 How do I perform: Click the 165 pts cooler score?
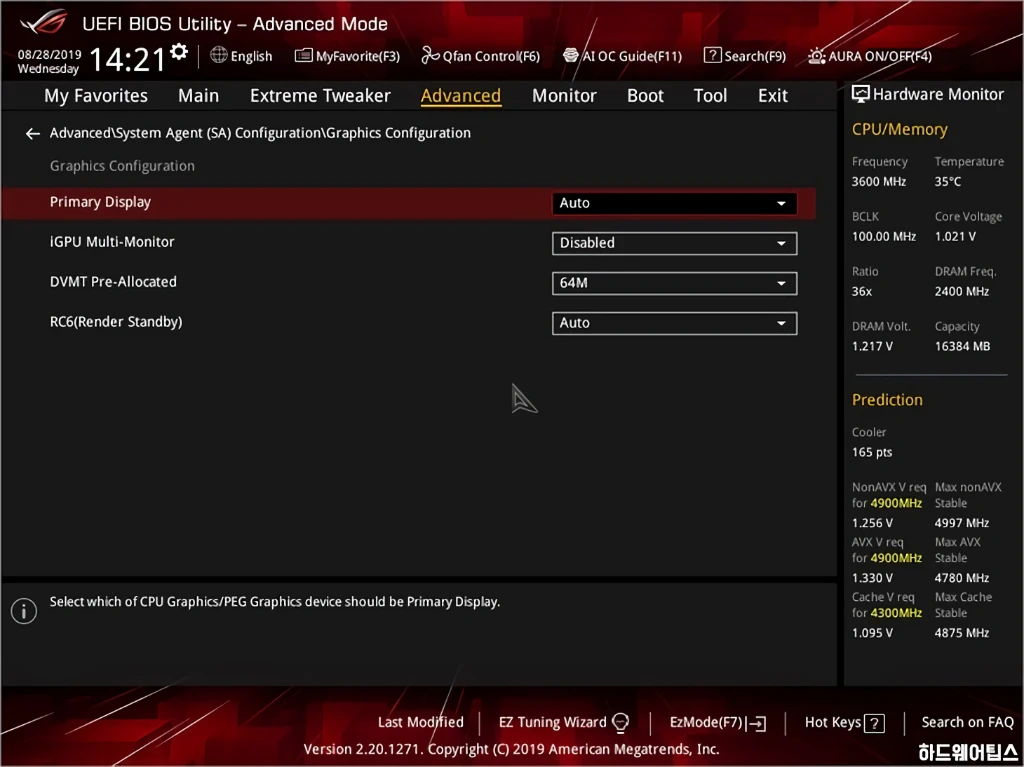872,452
